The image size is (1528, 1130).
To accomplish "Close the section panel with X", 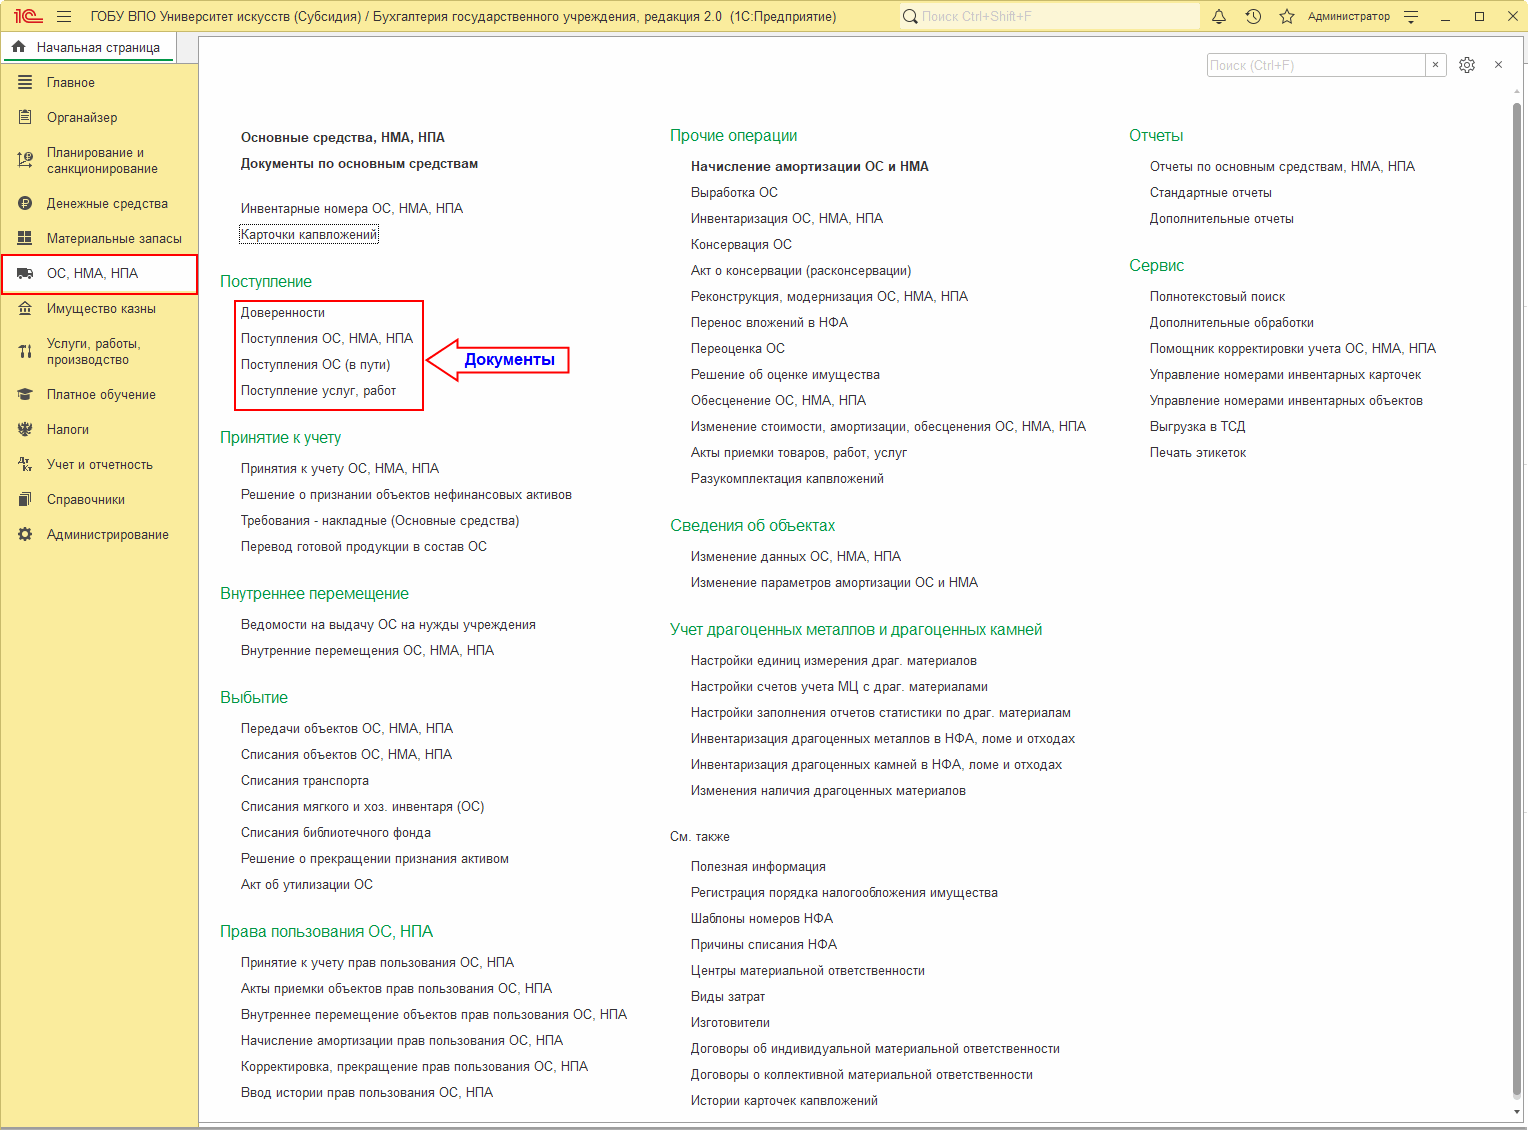I will point(1498,65).
